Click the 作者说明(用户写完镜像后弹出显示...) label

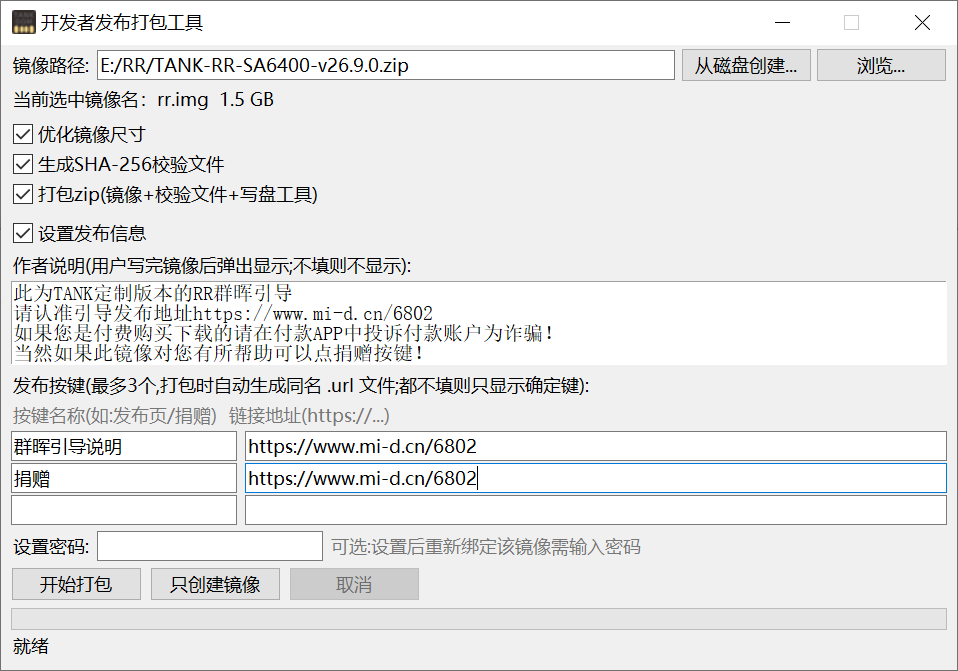[212, 265]
